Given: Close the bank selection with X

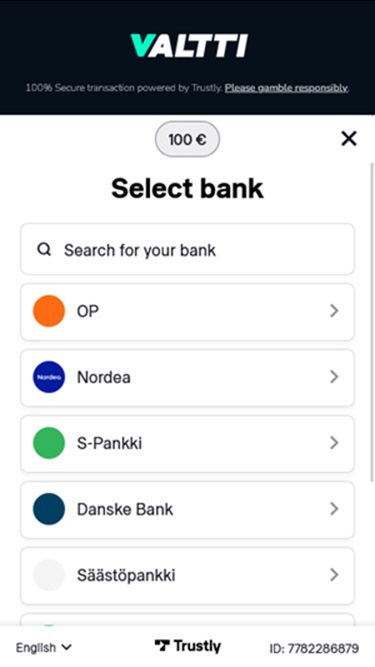Looking at the screenshot, I should (x=349, y=139).
